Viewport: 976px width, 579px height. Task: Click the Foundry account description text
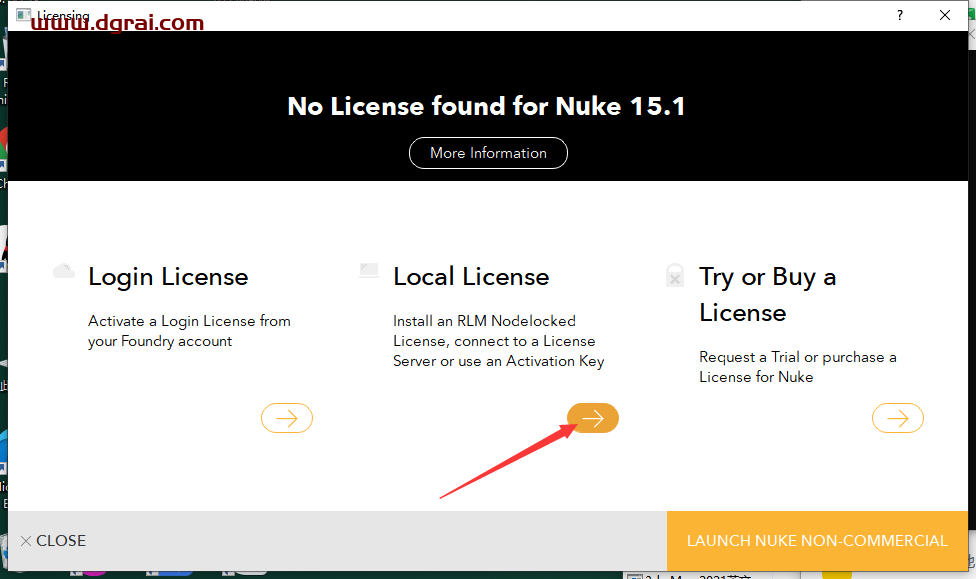pos(189,331)
